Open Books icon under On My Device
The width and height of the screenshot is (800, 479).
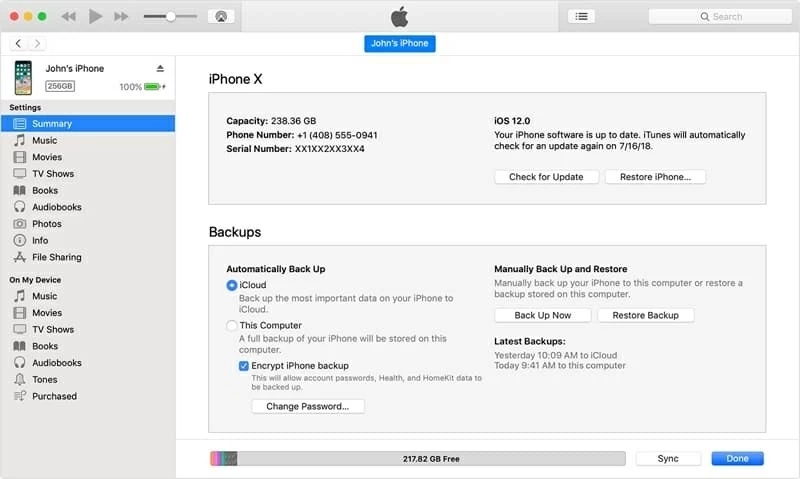tap(19, 346)
